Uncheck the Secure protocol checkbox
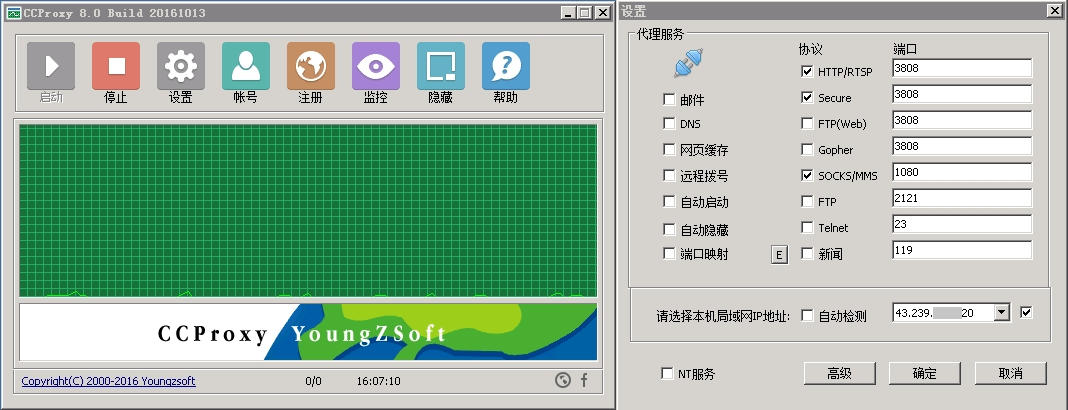Screen dimensions: 1068x410 (807, 97)
